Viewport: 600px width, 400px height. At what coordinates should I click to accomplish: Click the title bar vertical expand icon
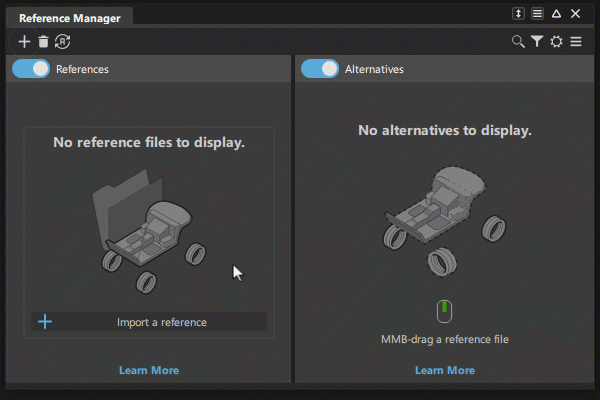click(518, 14)
